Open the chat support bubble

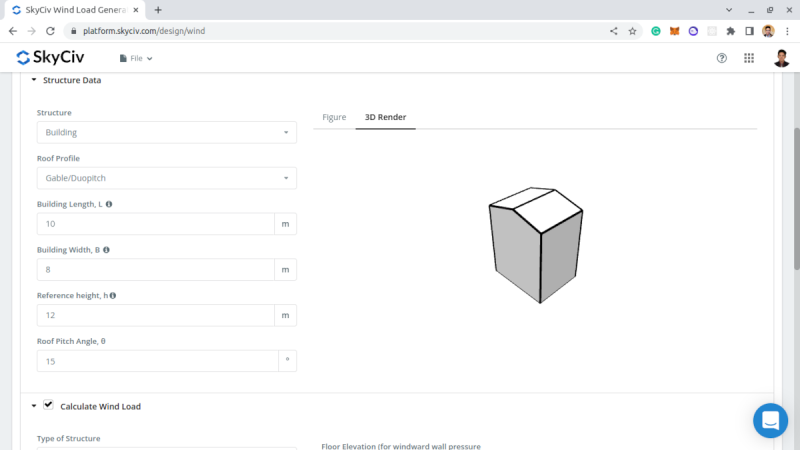click(771, 421)
